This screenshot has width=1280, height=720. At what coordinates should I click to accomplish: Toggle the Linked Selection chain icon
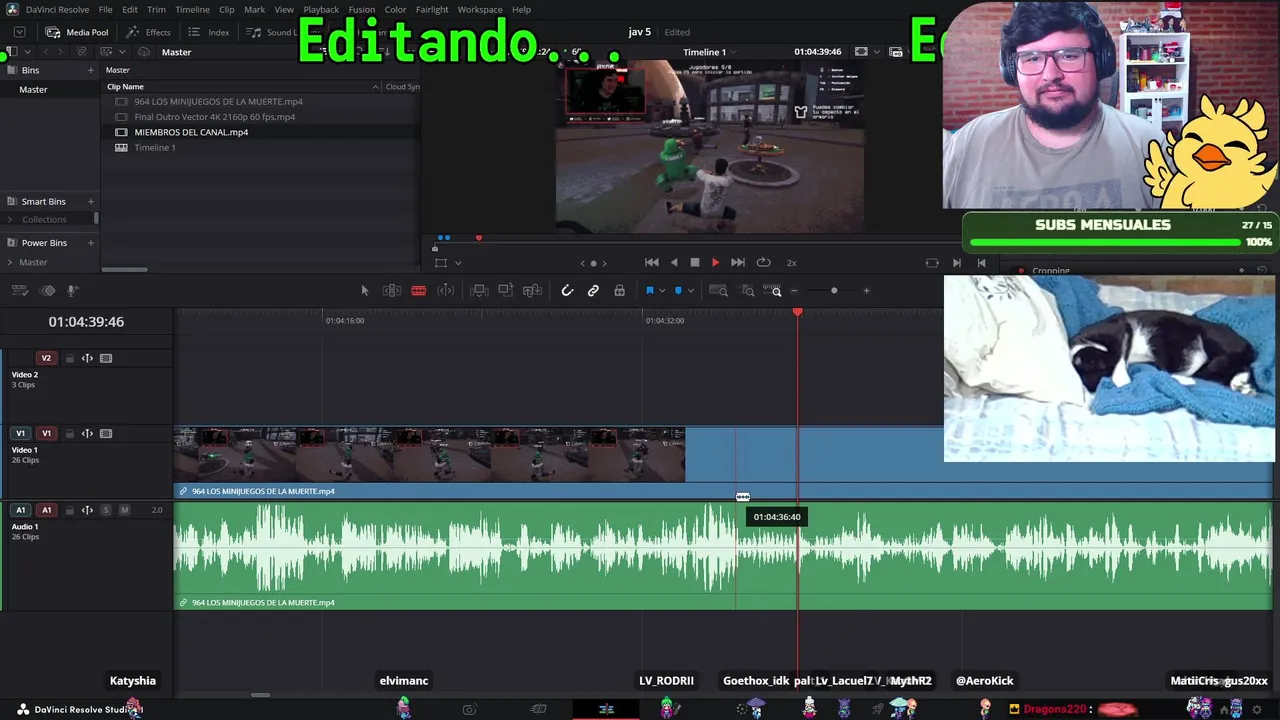593,291
